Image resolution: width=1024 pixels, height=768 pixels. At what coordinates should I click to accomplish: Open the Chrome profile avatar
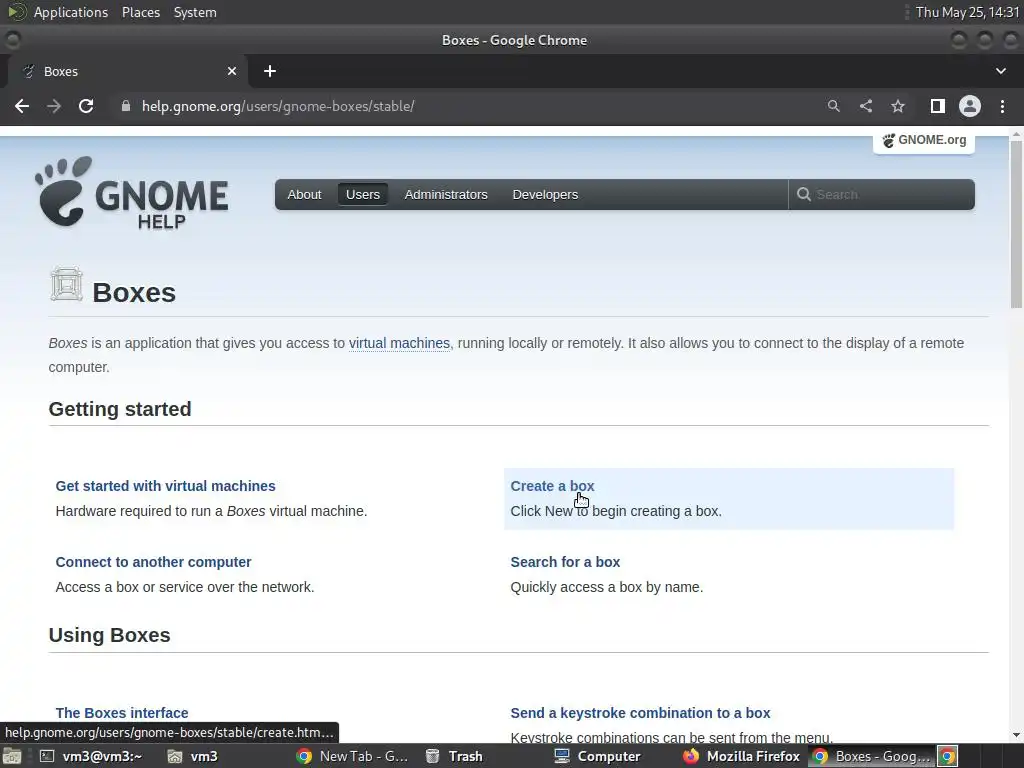pyautogui.click(x=970, y=106)
